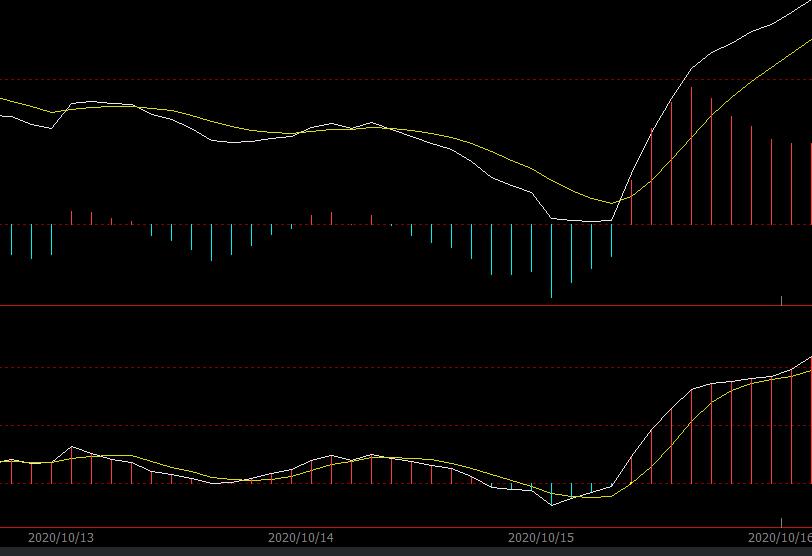Click the bottom solid red axis line above the dates
Image resolution: width=812 pixels, height=556 pixels.
pos(400,527)
